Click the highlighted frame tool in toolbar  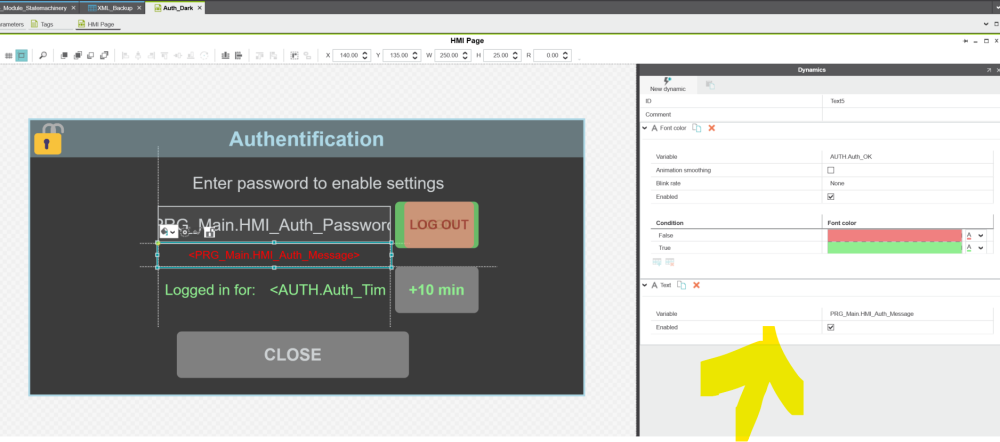point(21,55)
